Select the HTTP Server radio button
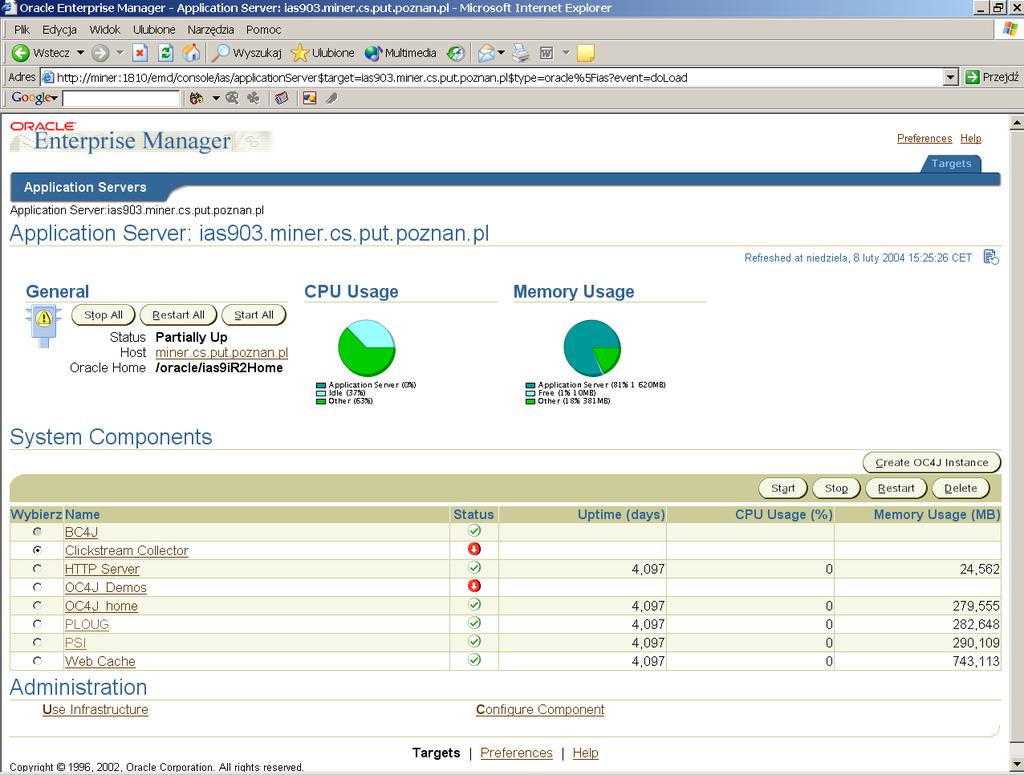Screen dimensions: 1024x775 (x=37, y=569)
